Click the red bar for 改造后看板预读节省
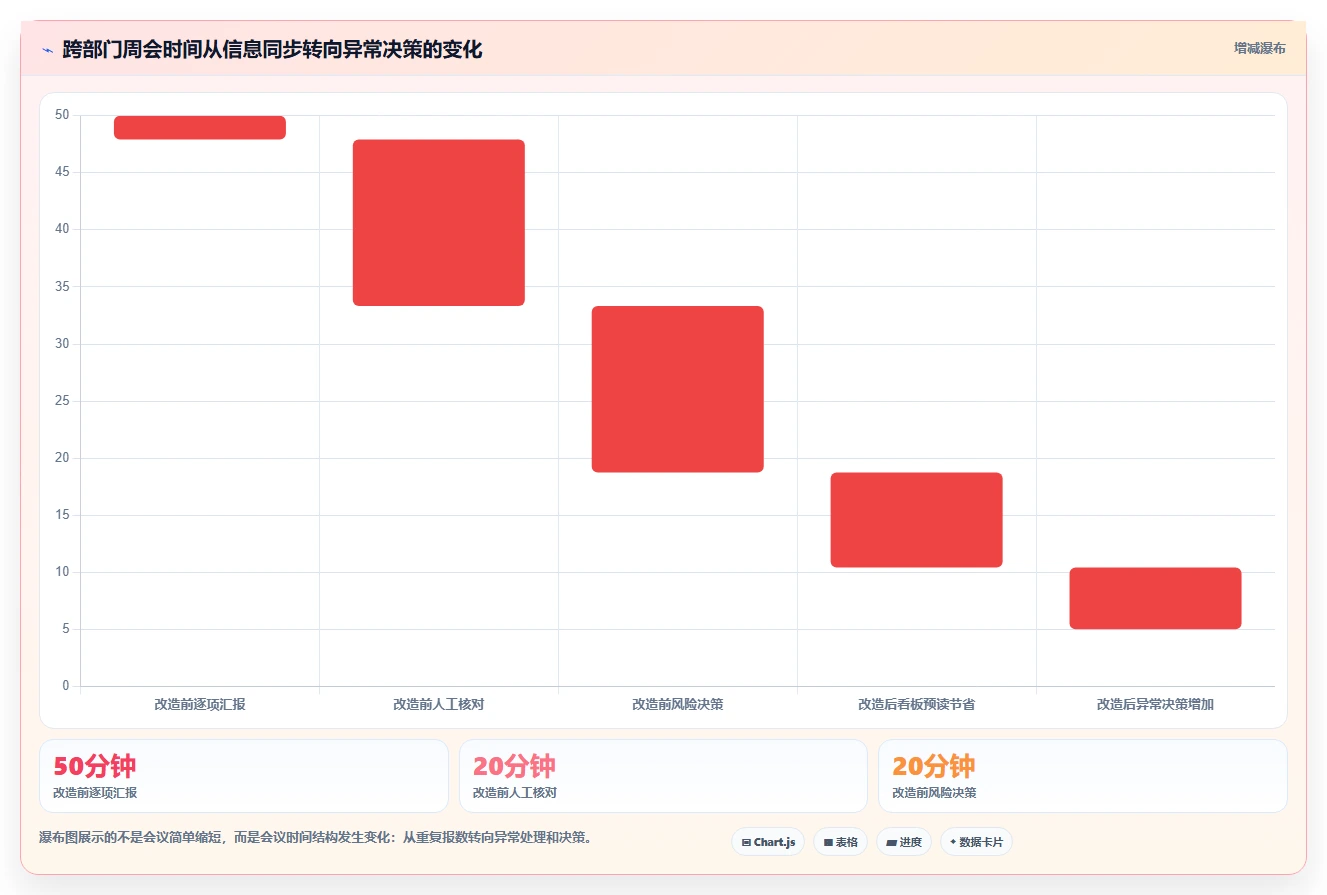This screenshot has width=1327, height=895. (917, 520)
